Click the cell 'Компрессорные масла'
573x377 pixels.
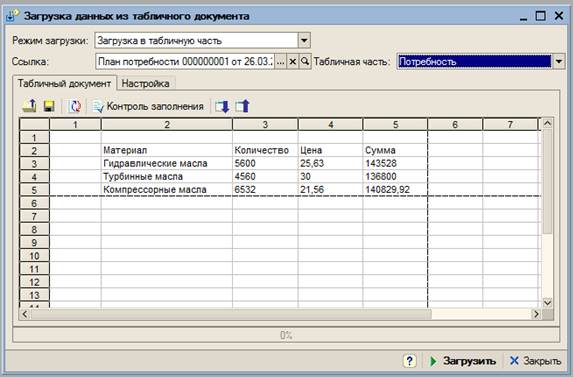(x=167, y=190)
